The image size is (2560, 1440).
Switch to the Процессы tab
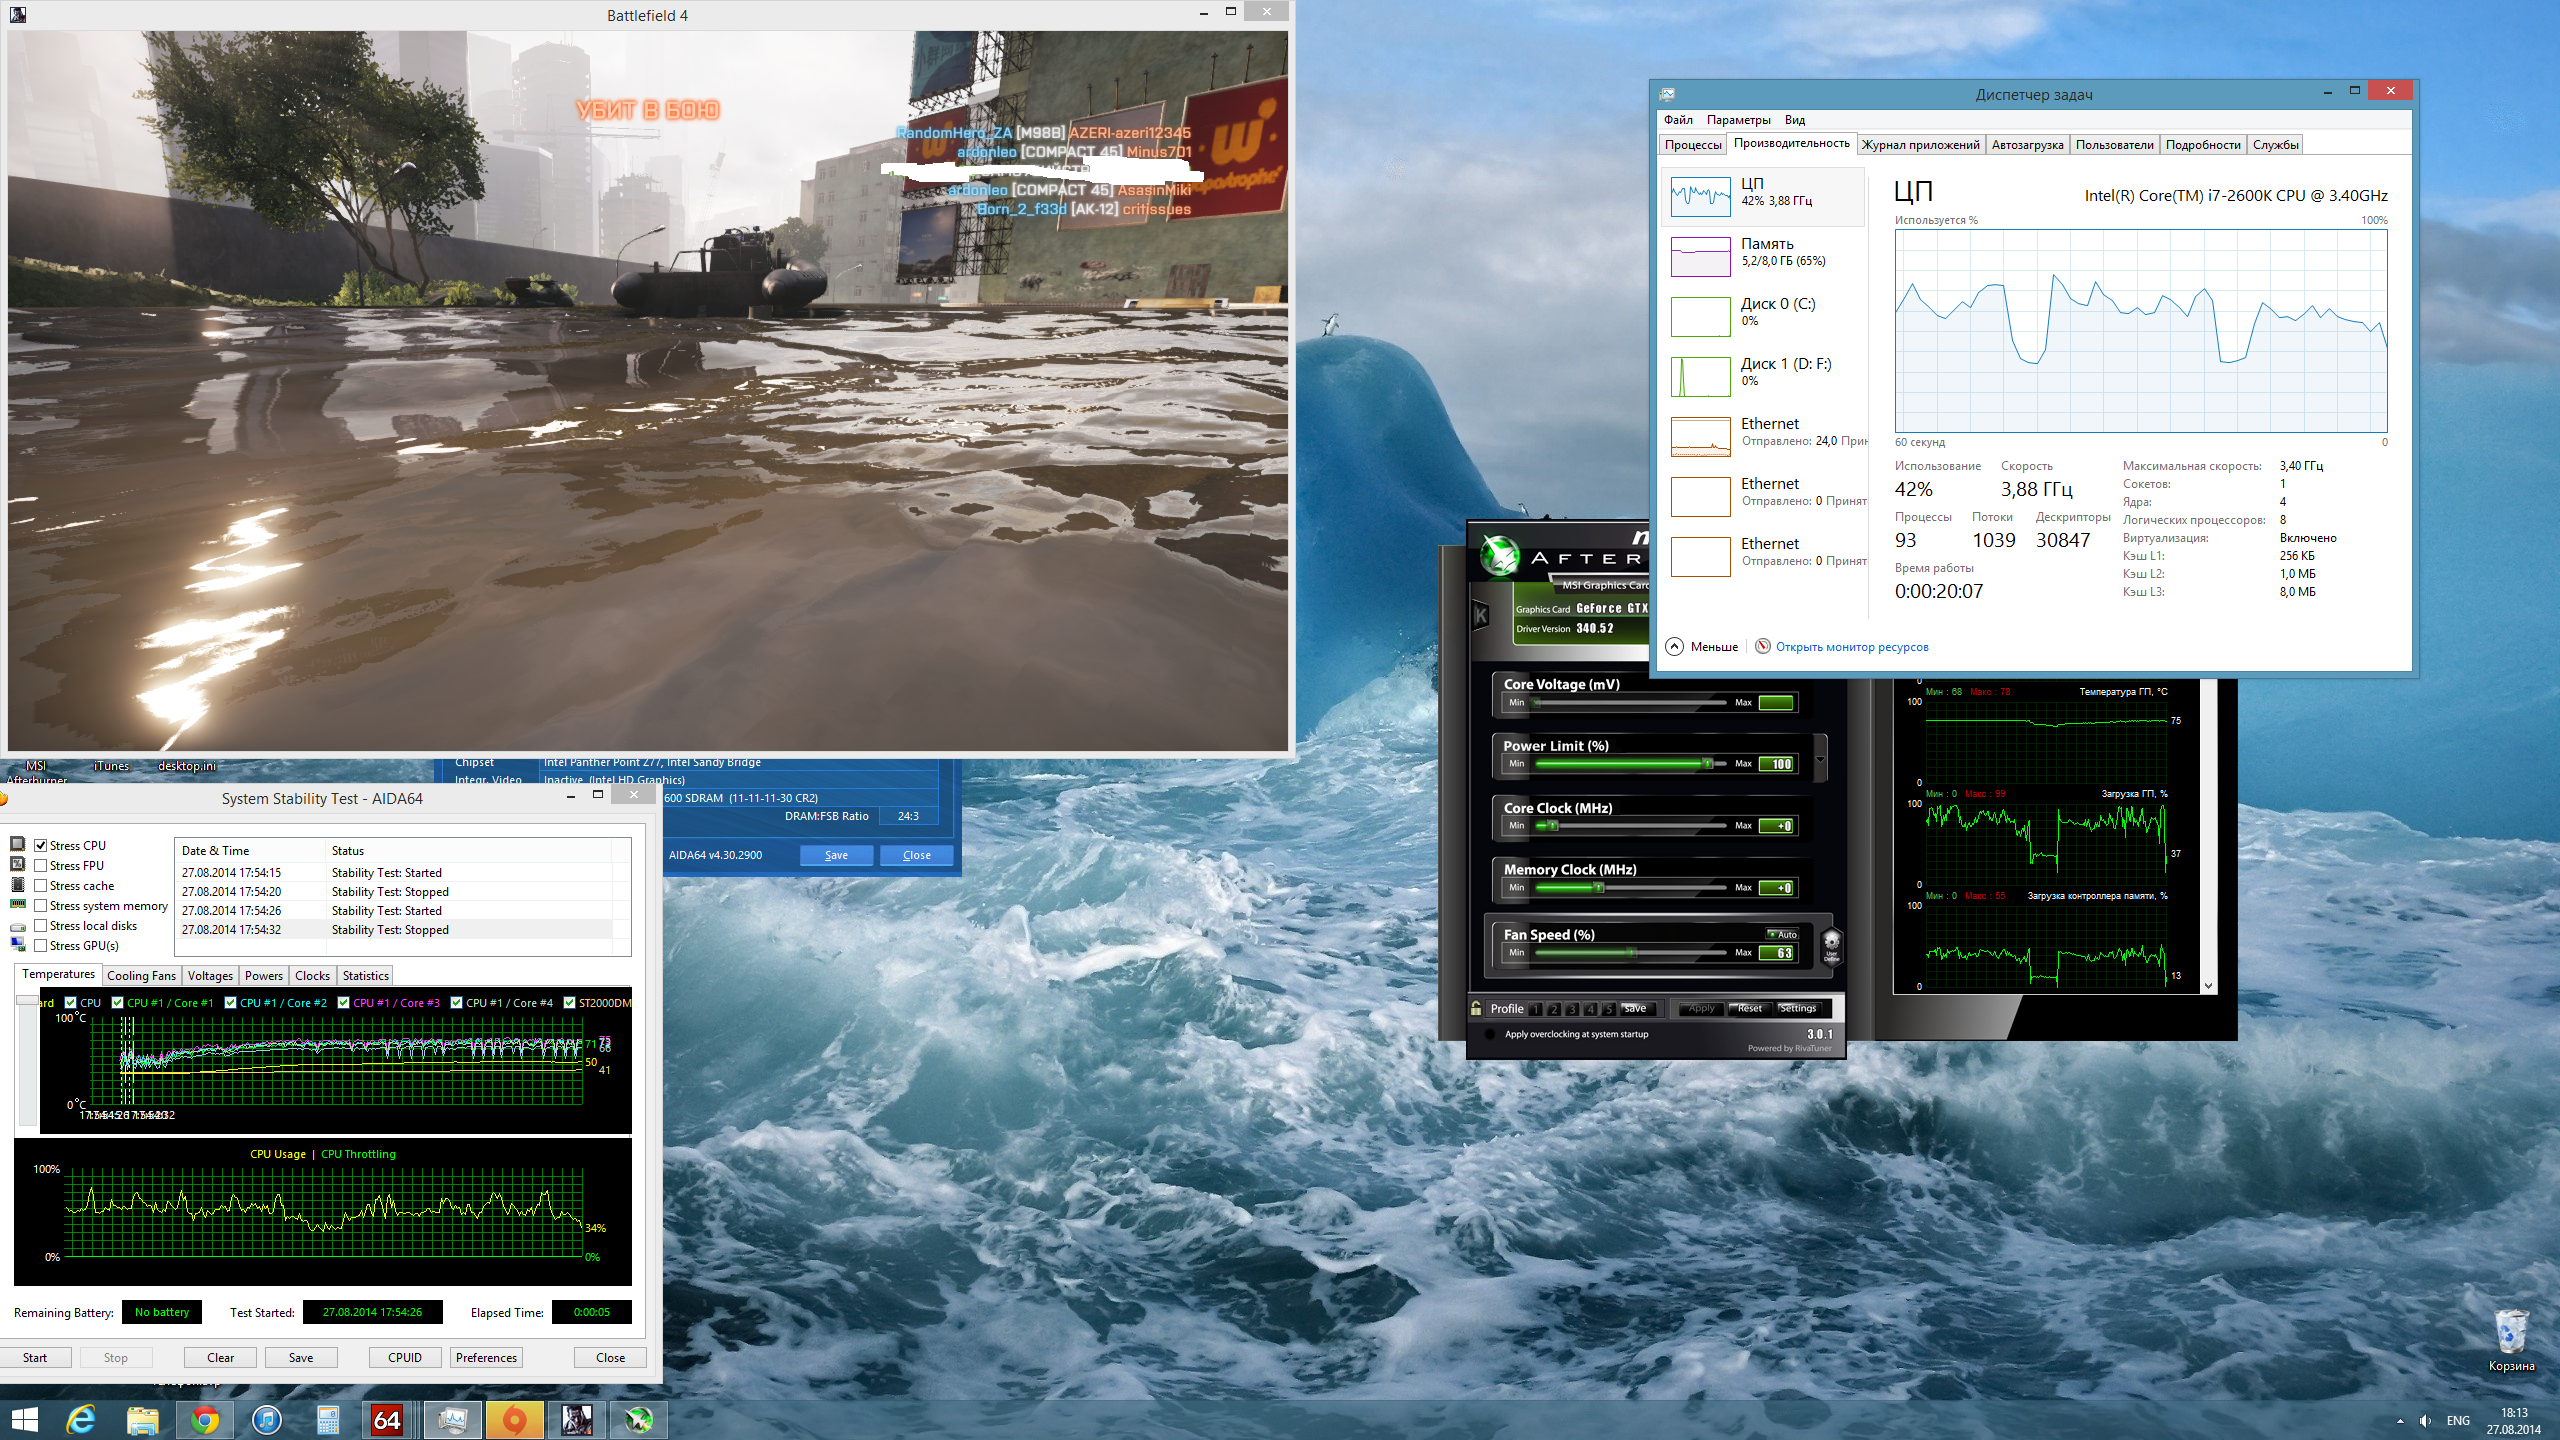(1692, 145)
